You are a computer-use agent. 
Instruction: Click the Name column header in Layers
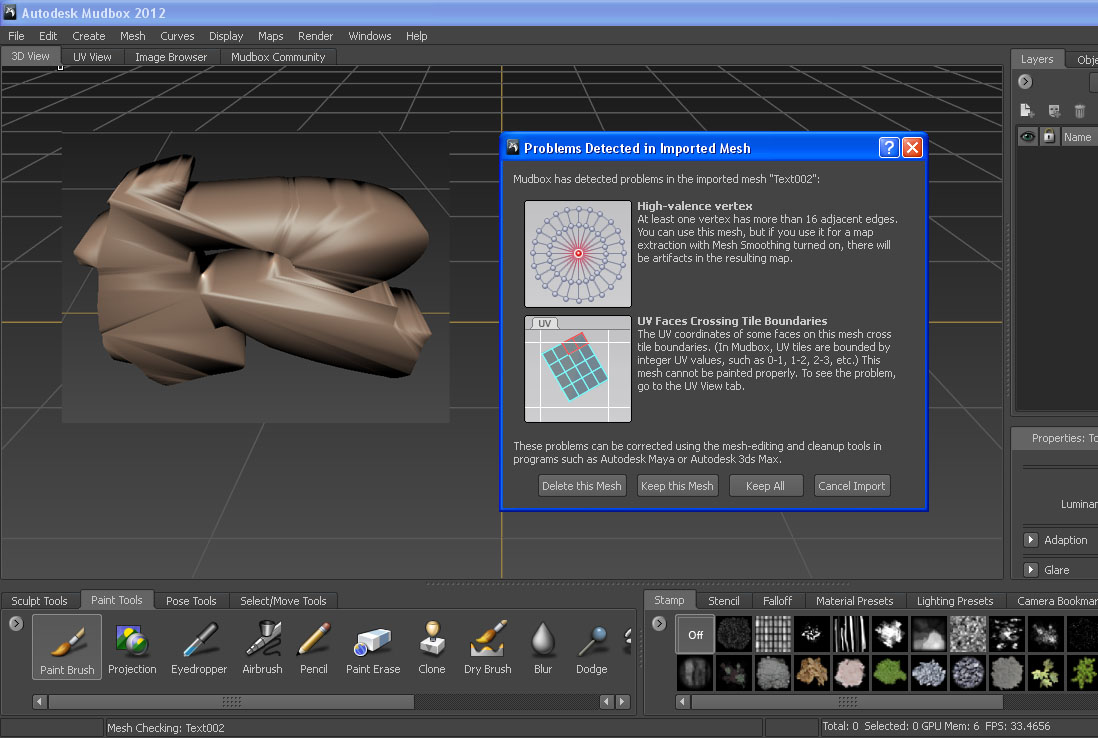pyautogui.click(x=1078, y=137)
